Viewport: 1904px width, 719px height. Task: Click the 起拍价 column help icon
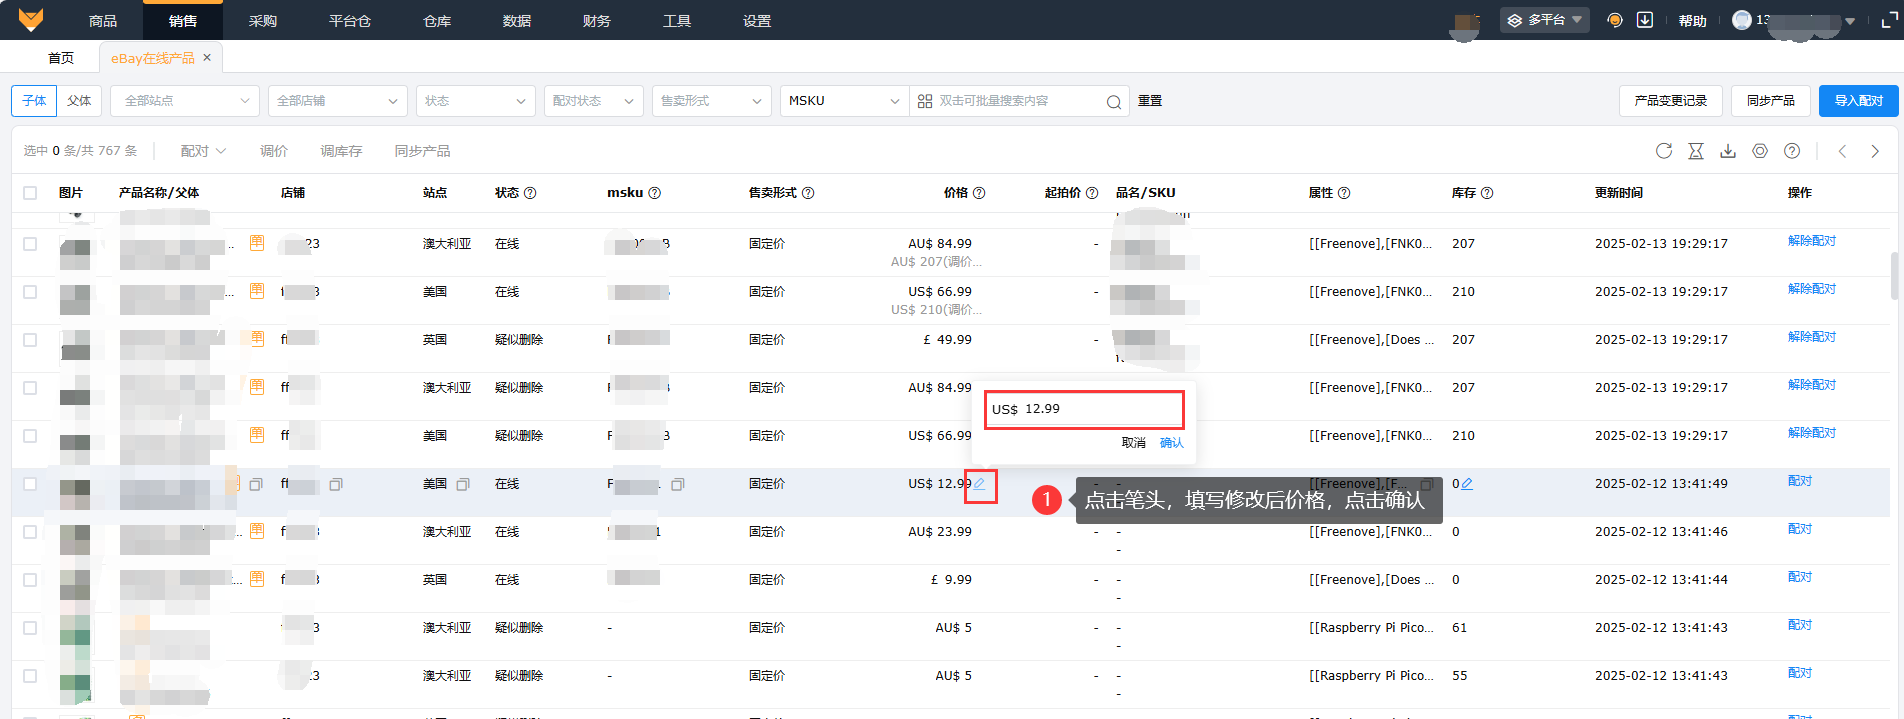(1092, 193)
